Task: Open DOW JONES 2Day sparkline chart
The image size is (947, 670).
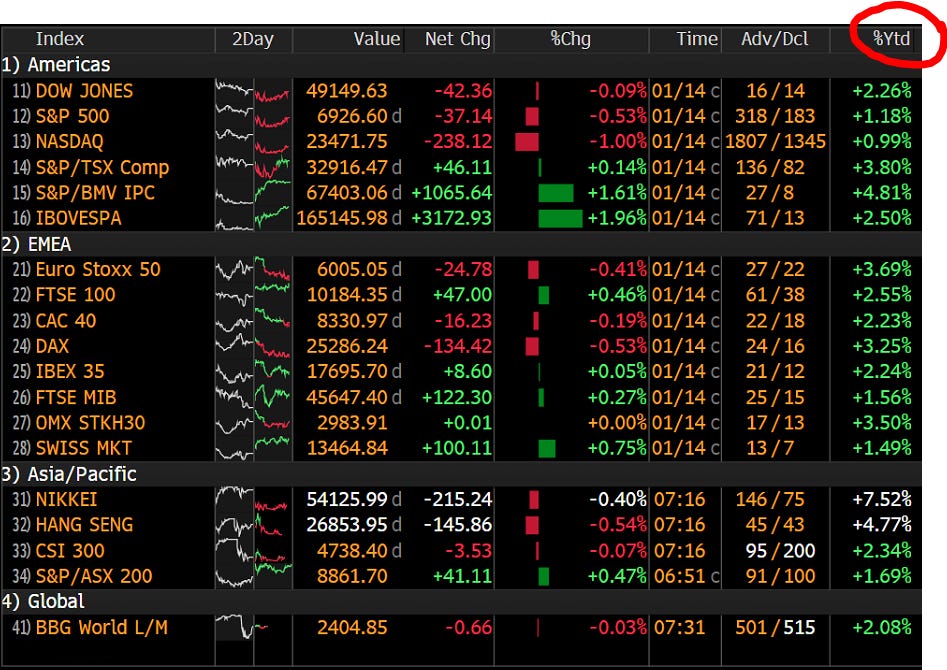Action: 253,91
